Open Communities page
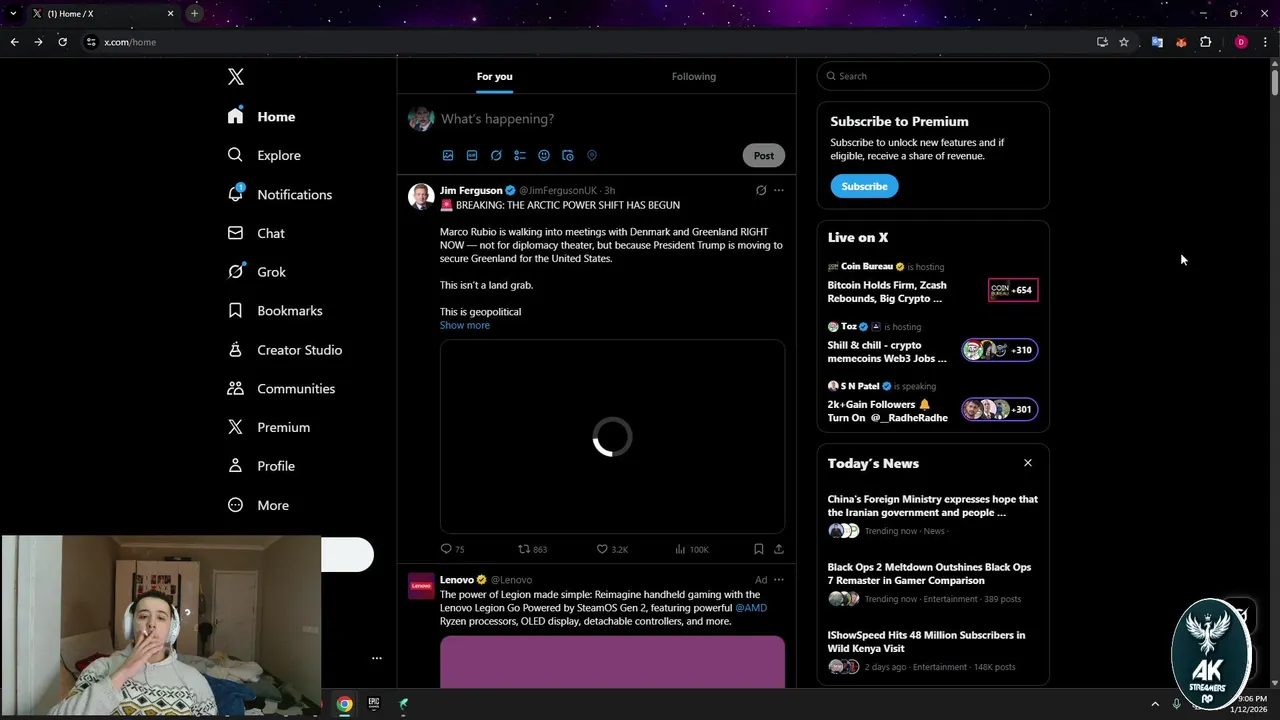Screen dimensions: 1280x720 [281, 388]
